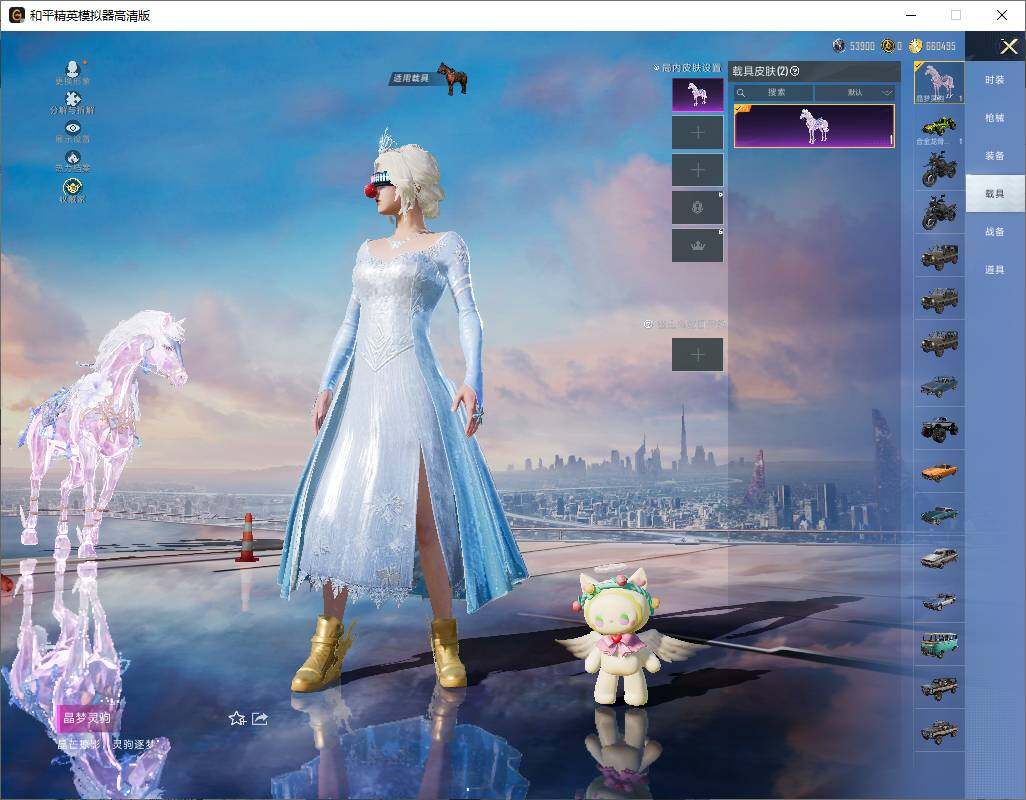Close the warehouse with the yellow X
The image size is (1026, 800).
tap(1008, 46)
